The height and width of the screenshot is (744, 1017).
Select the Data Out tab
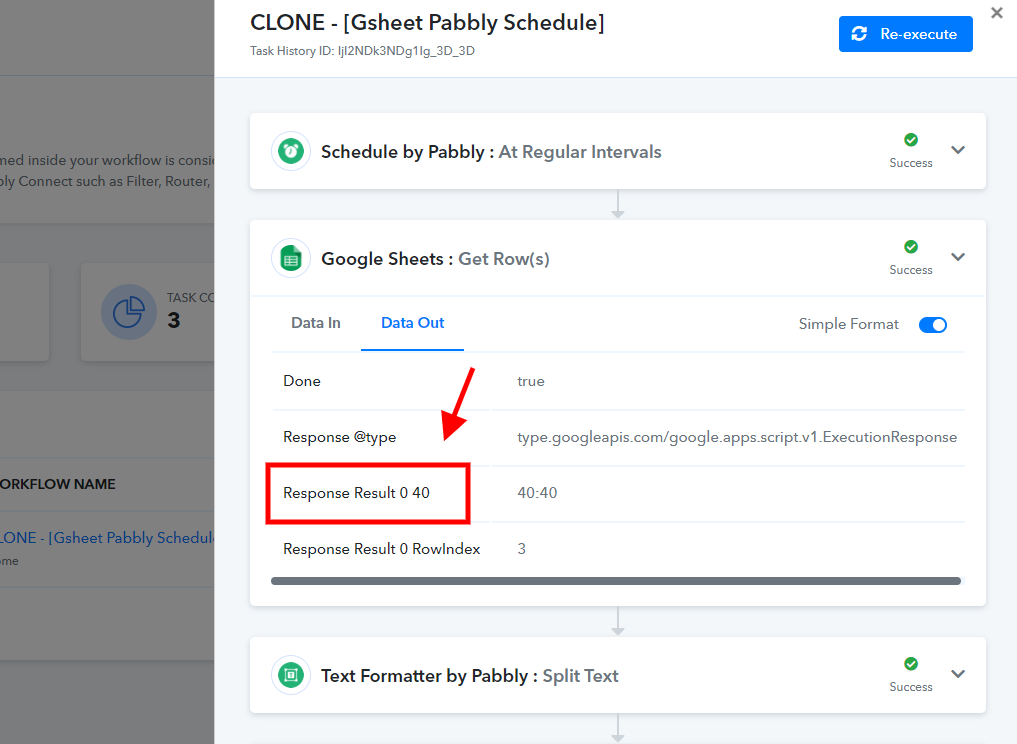tap(413, 323)
